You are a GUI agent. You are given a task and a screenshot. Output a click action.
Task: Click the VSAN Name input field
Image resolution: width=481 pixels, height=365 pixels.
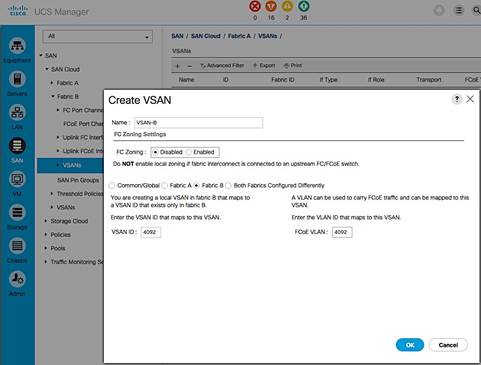[x=198, y=123]
